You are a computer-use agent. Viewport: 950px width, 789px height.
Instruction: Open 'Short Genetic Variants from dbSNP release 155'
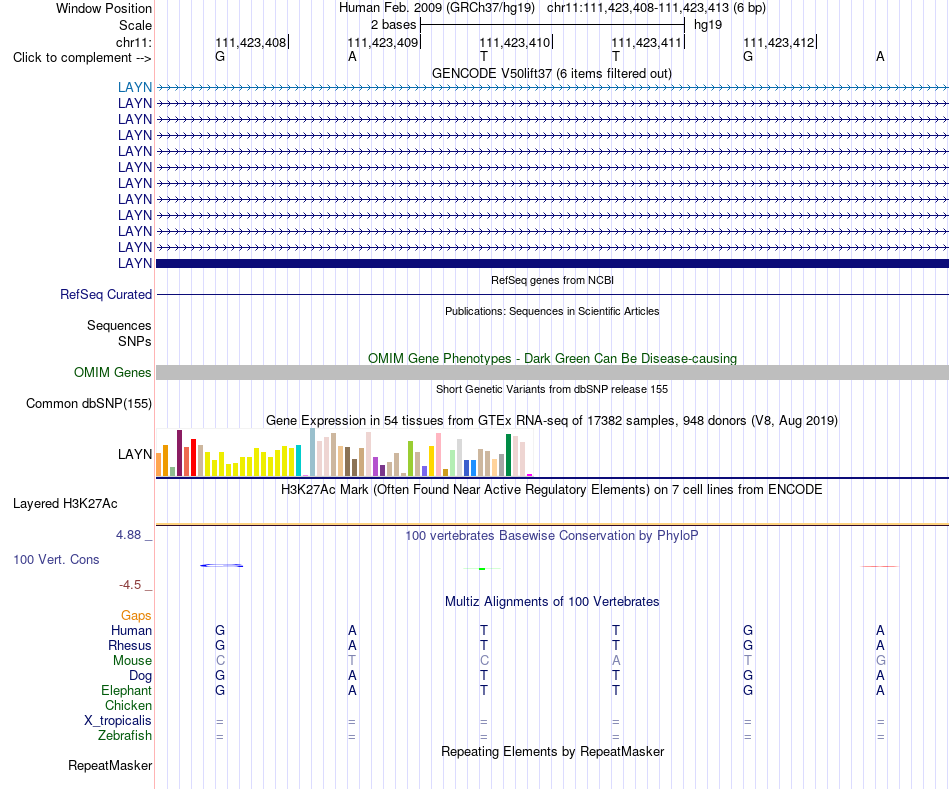click(x=552, y=389)
